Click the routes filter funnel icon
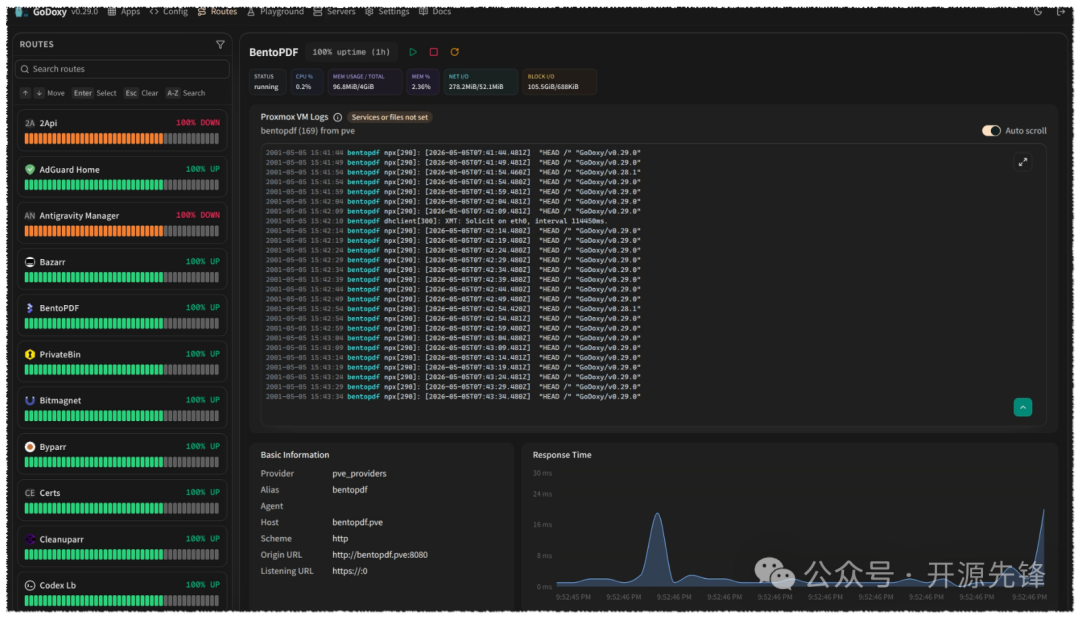1080x618 pixels. pos(220,45)
